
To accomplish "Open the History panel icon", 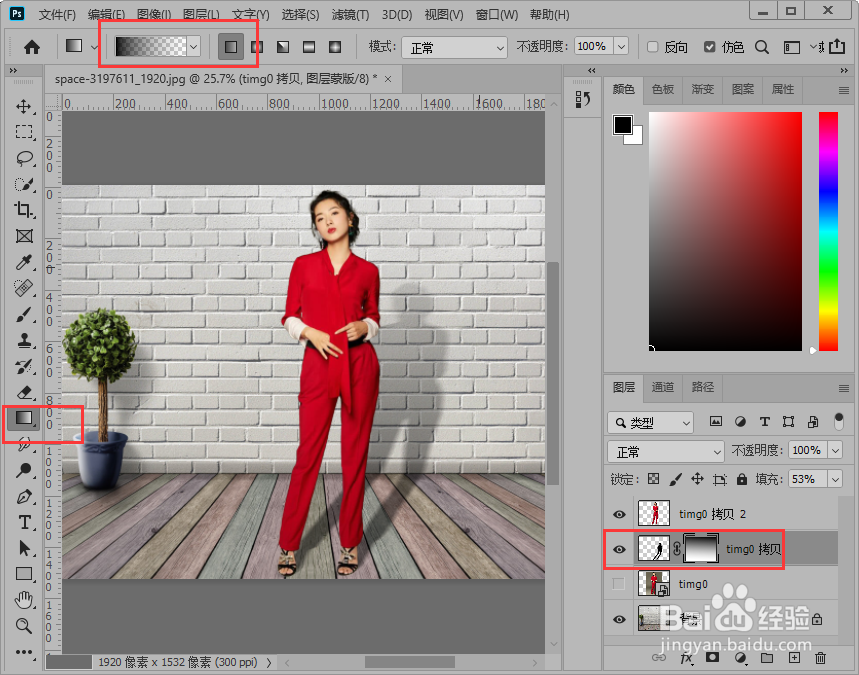I will (583, 99).
